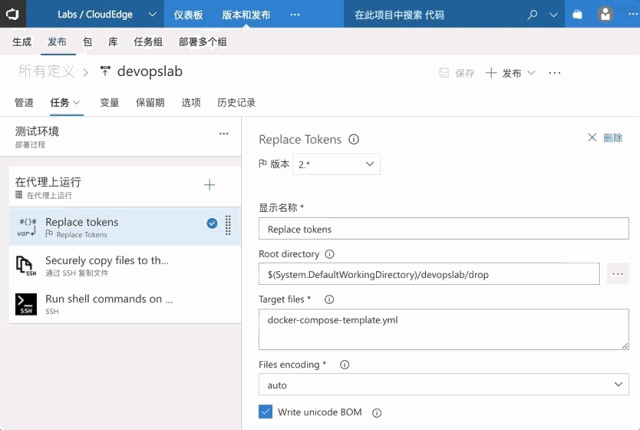The width and height of the screenshot is (640, 430).
Task: Focus the 在此项目中搜索 代码 search box
Action: point(433,15)
